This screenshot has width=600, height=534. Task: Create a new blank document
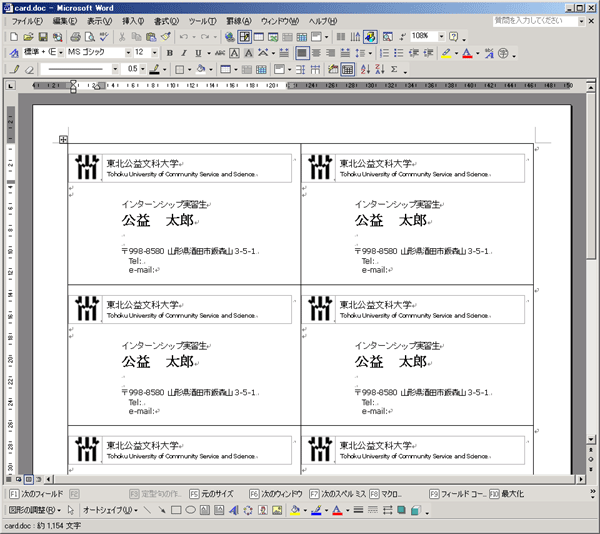14,37
